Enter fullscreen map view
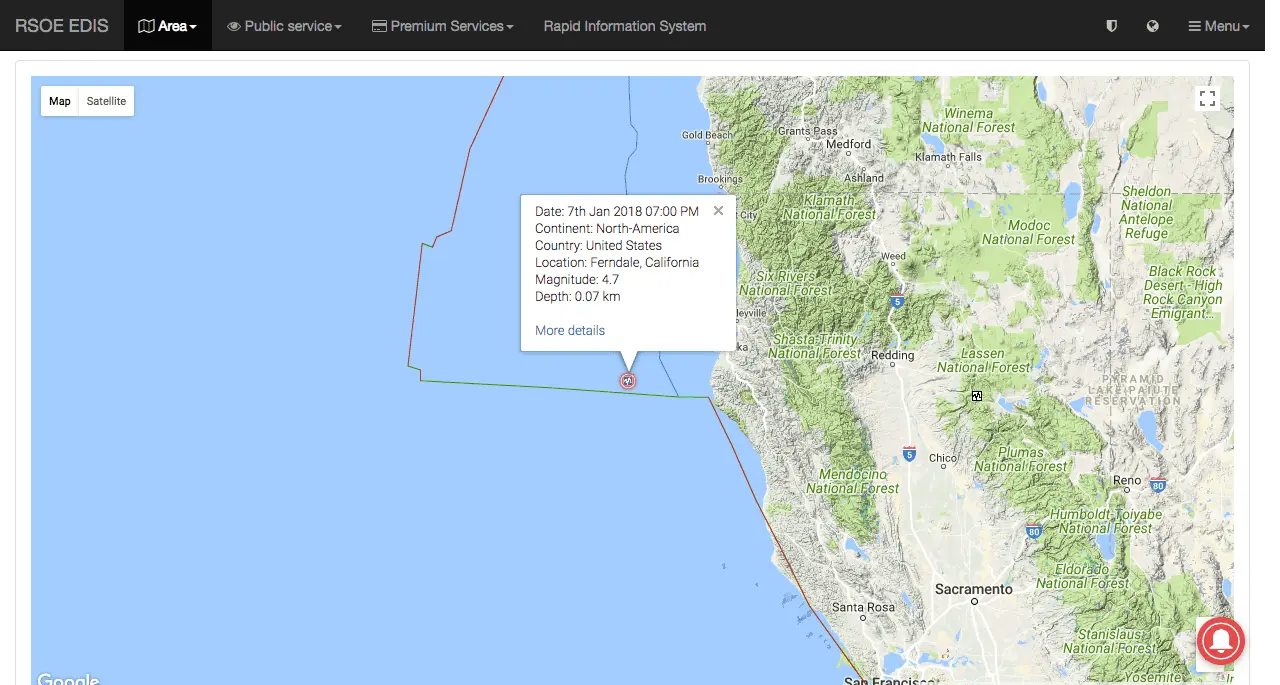 point(1207,98)
